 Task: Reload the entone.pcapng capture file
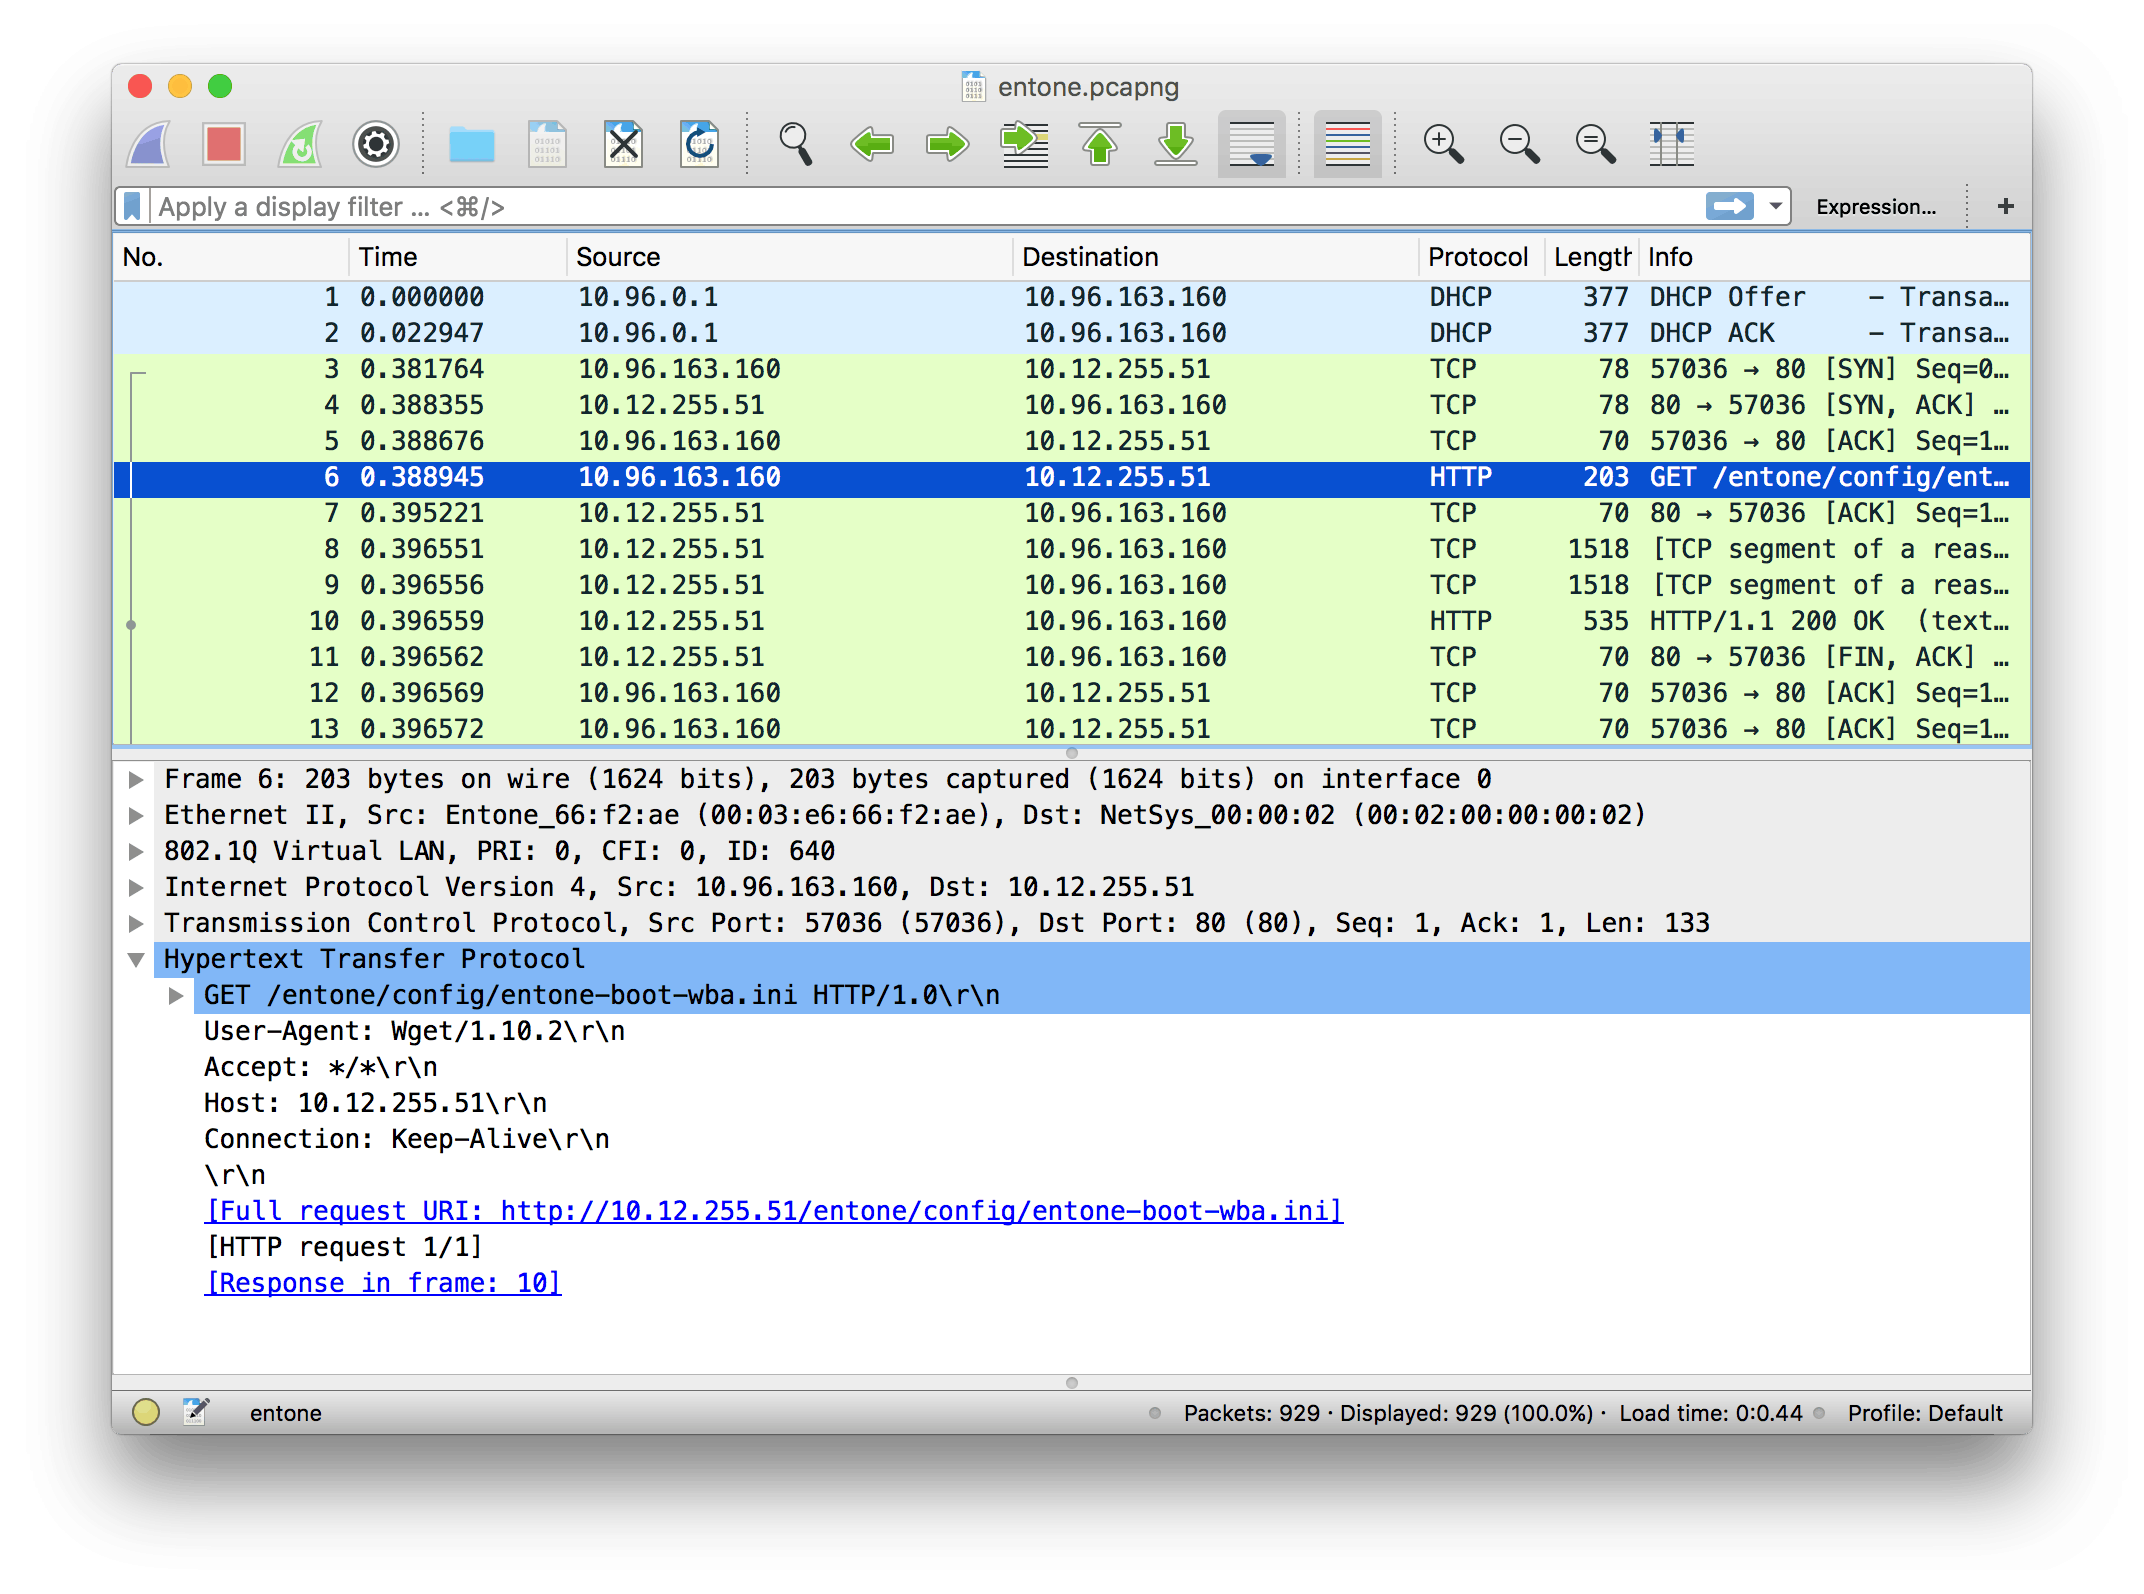tap(699, 144)
